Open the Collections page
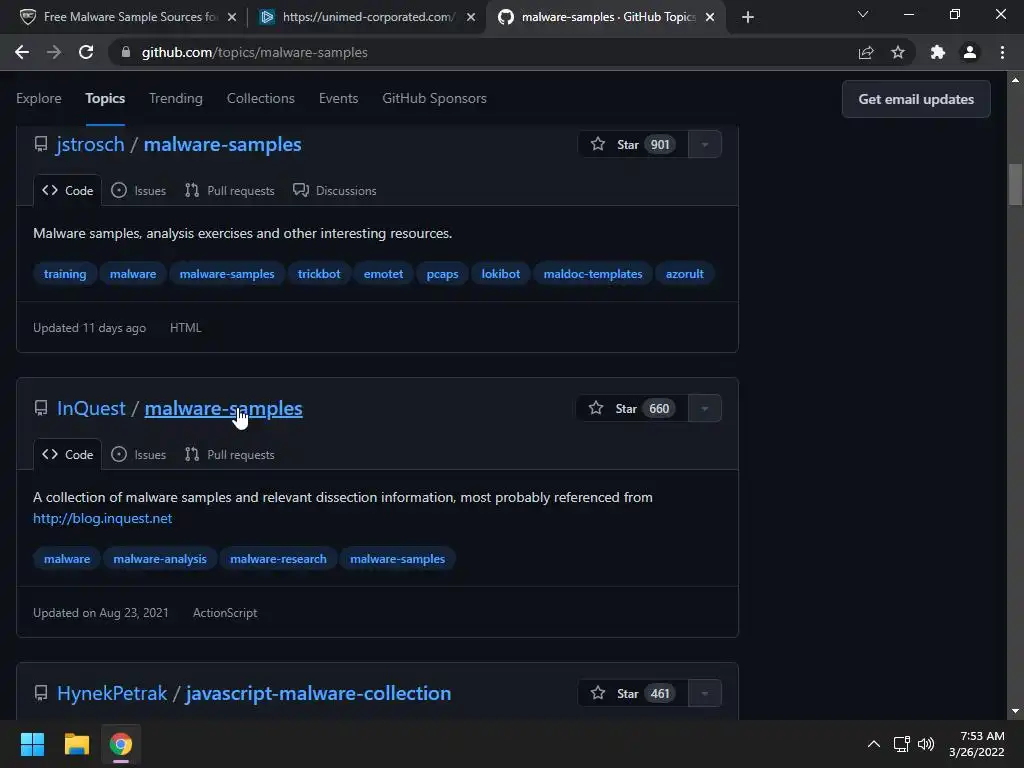Screen dimensions: 1024x768 click(261, 99)
